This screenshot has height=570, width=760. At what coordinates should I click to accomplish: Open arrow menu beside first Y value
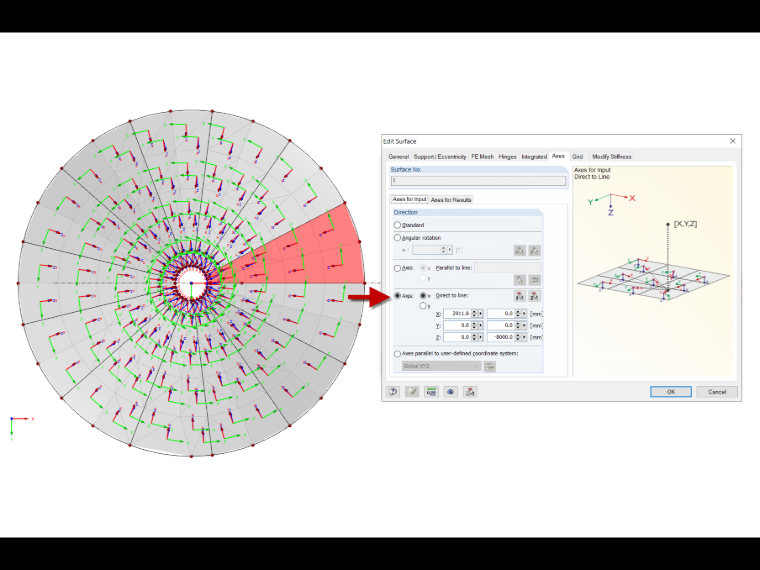pyautogui.click(x=481, y=325)
